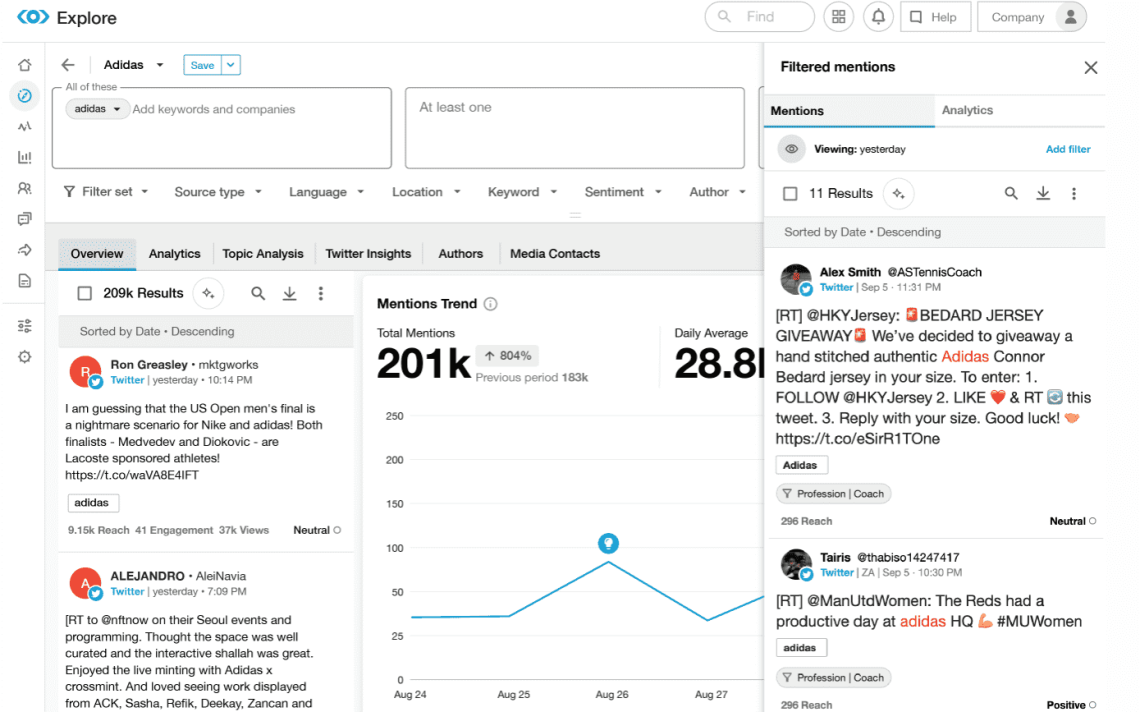The width and height of the screenshot is (1140, 712).
Task: Toggle the Viewing eye icon
Action: (792, 149)
